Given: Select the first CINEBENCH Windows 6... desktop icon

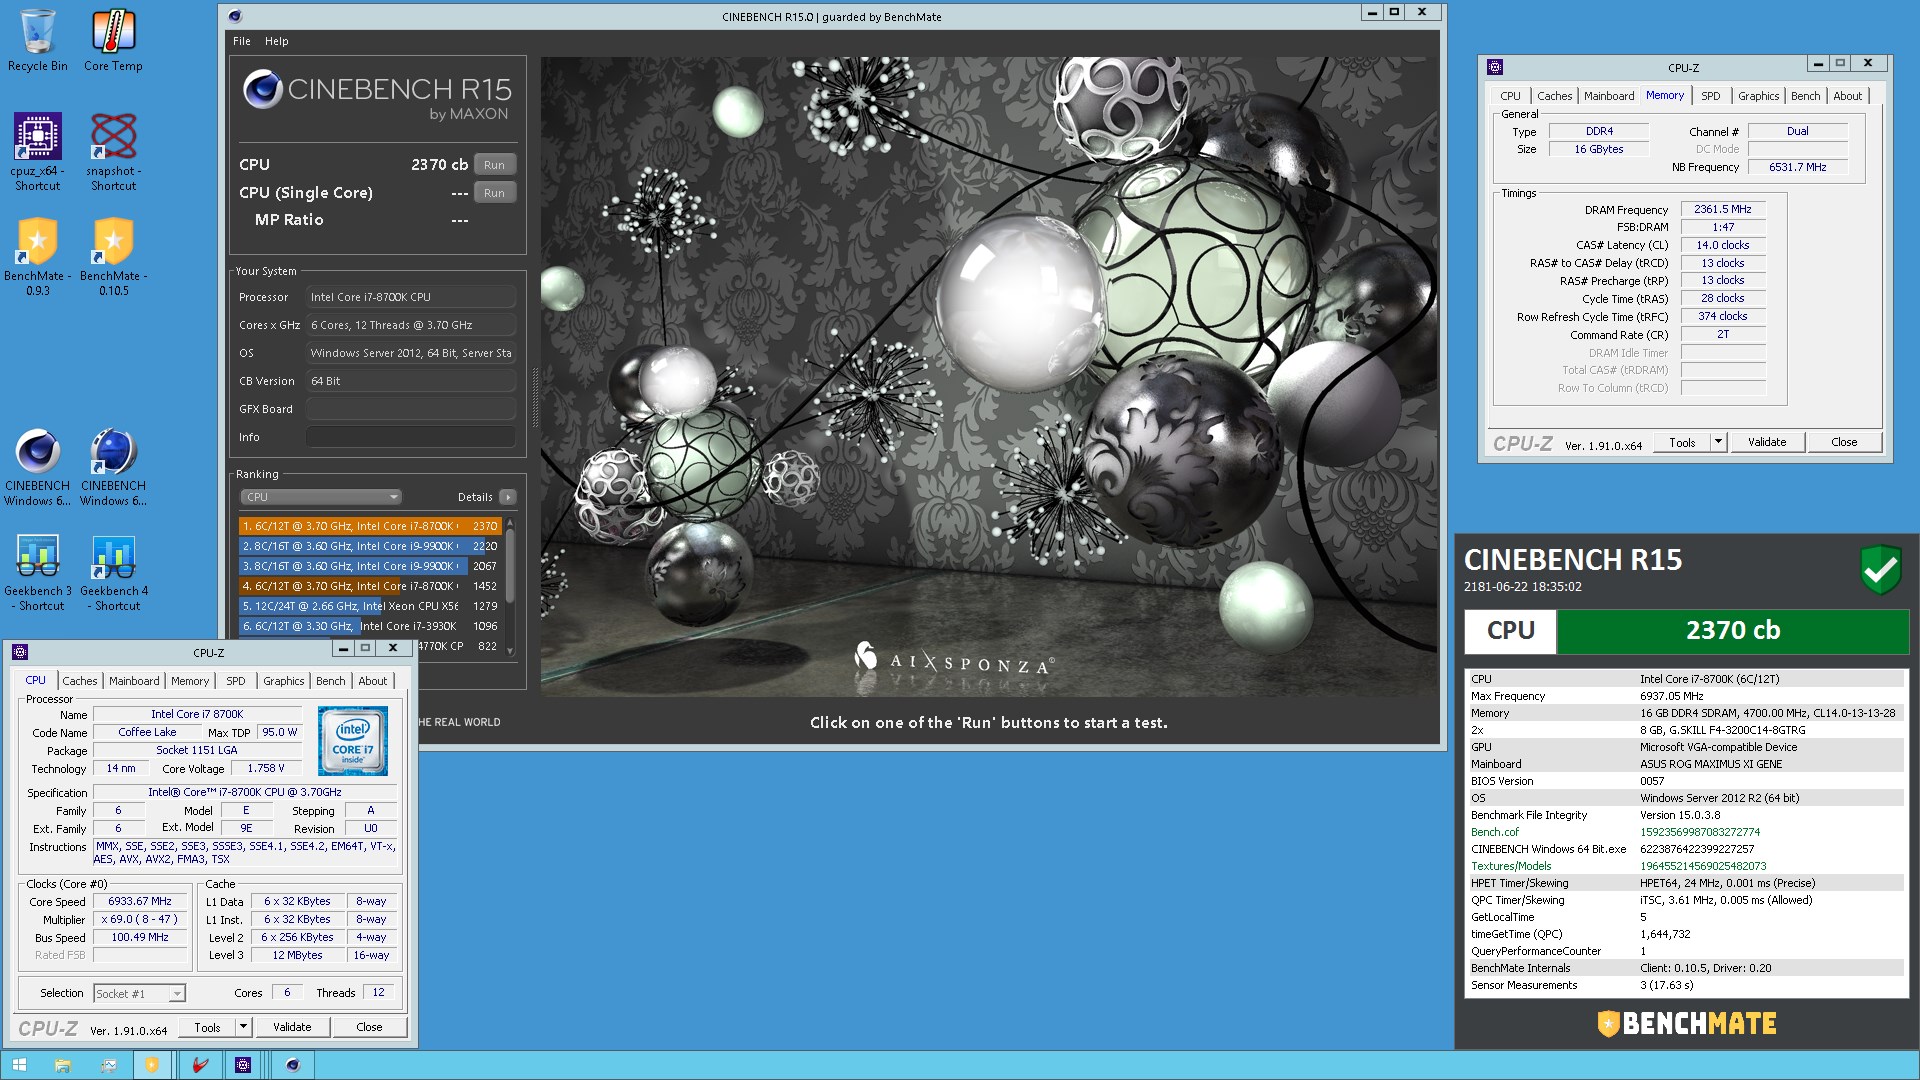Looking at the screenshot, I should coord(37,467).
